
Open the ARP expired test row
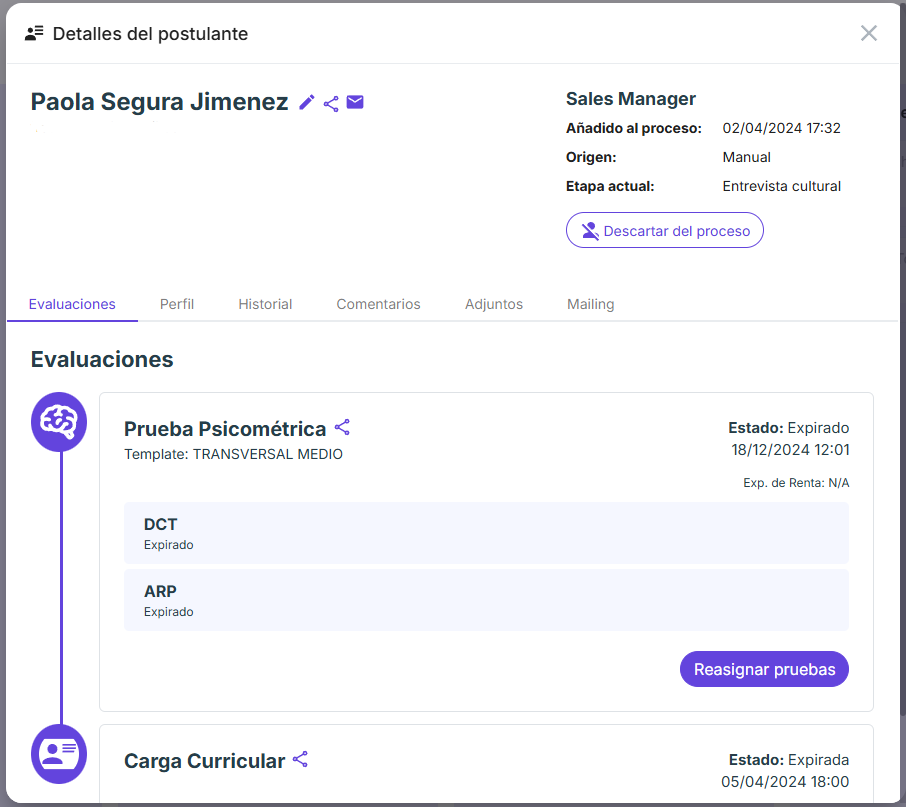click(x=487, y=600)
